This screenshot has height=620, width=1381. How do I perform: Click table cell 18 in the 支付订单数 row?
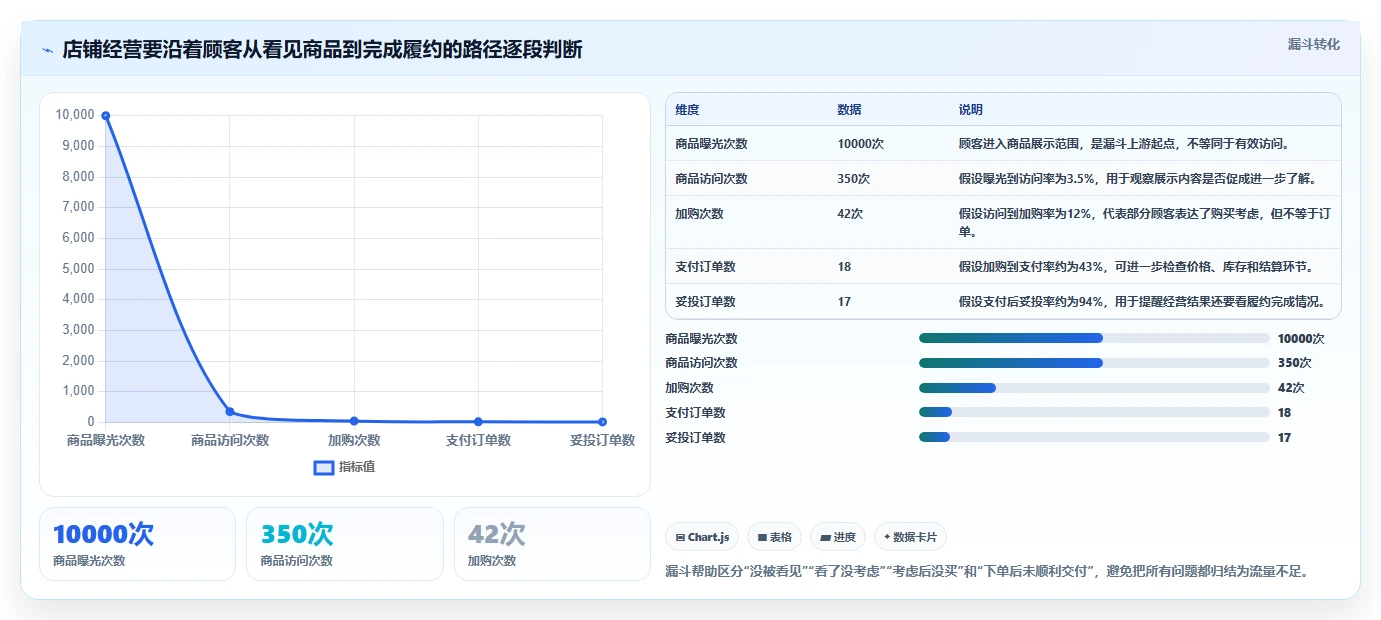pyautogui.click(x=844, y=267)
